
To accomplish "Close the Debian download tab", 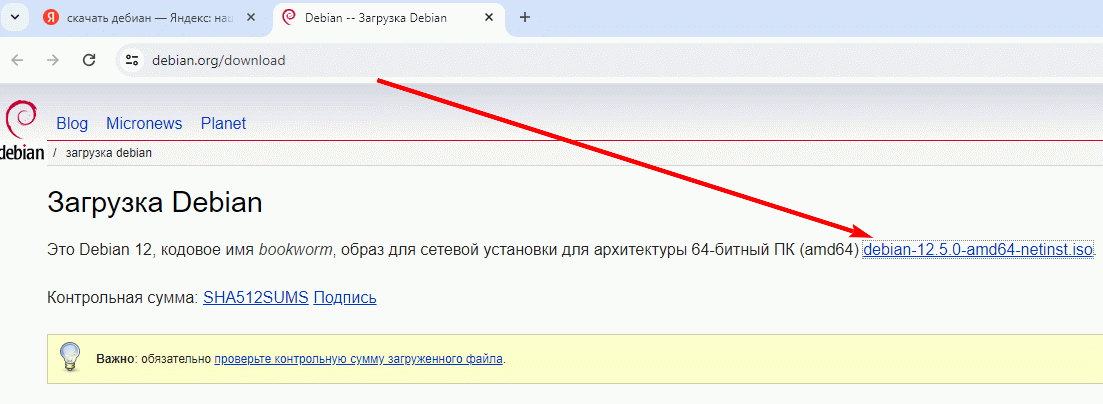I will point(491,18).
